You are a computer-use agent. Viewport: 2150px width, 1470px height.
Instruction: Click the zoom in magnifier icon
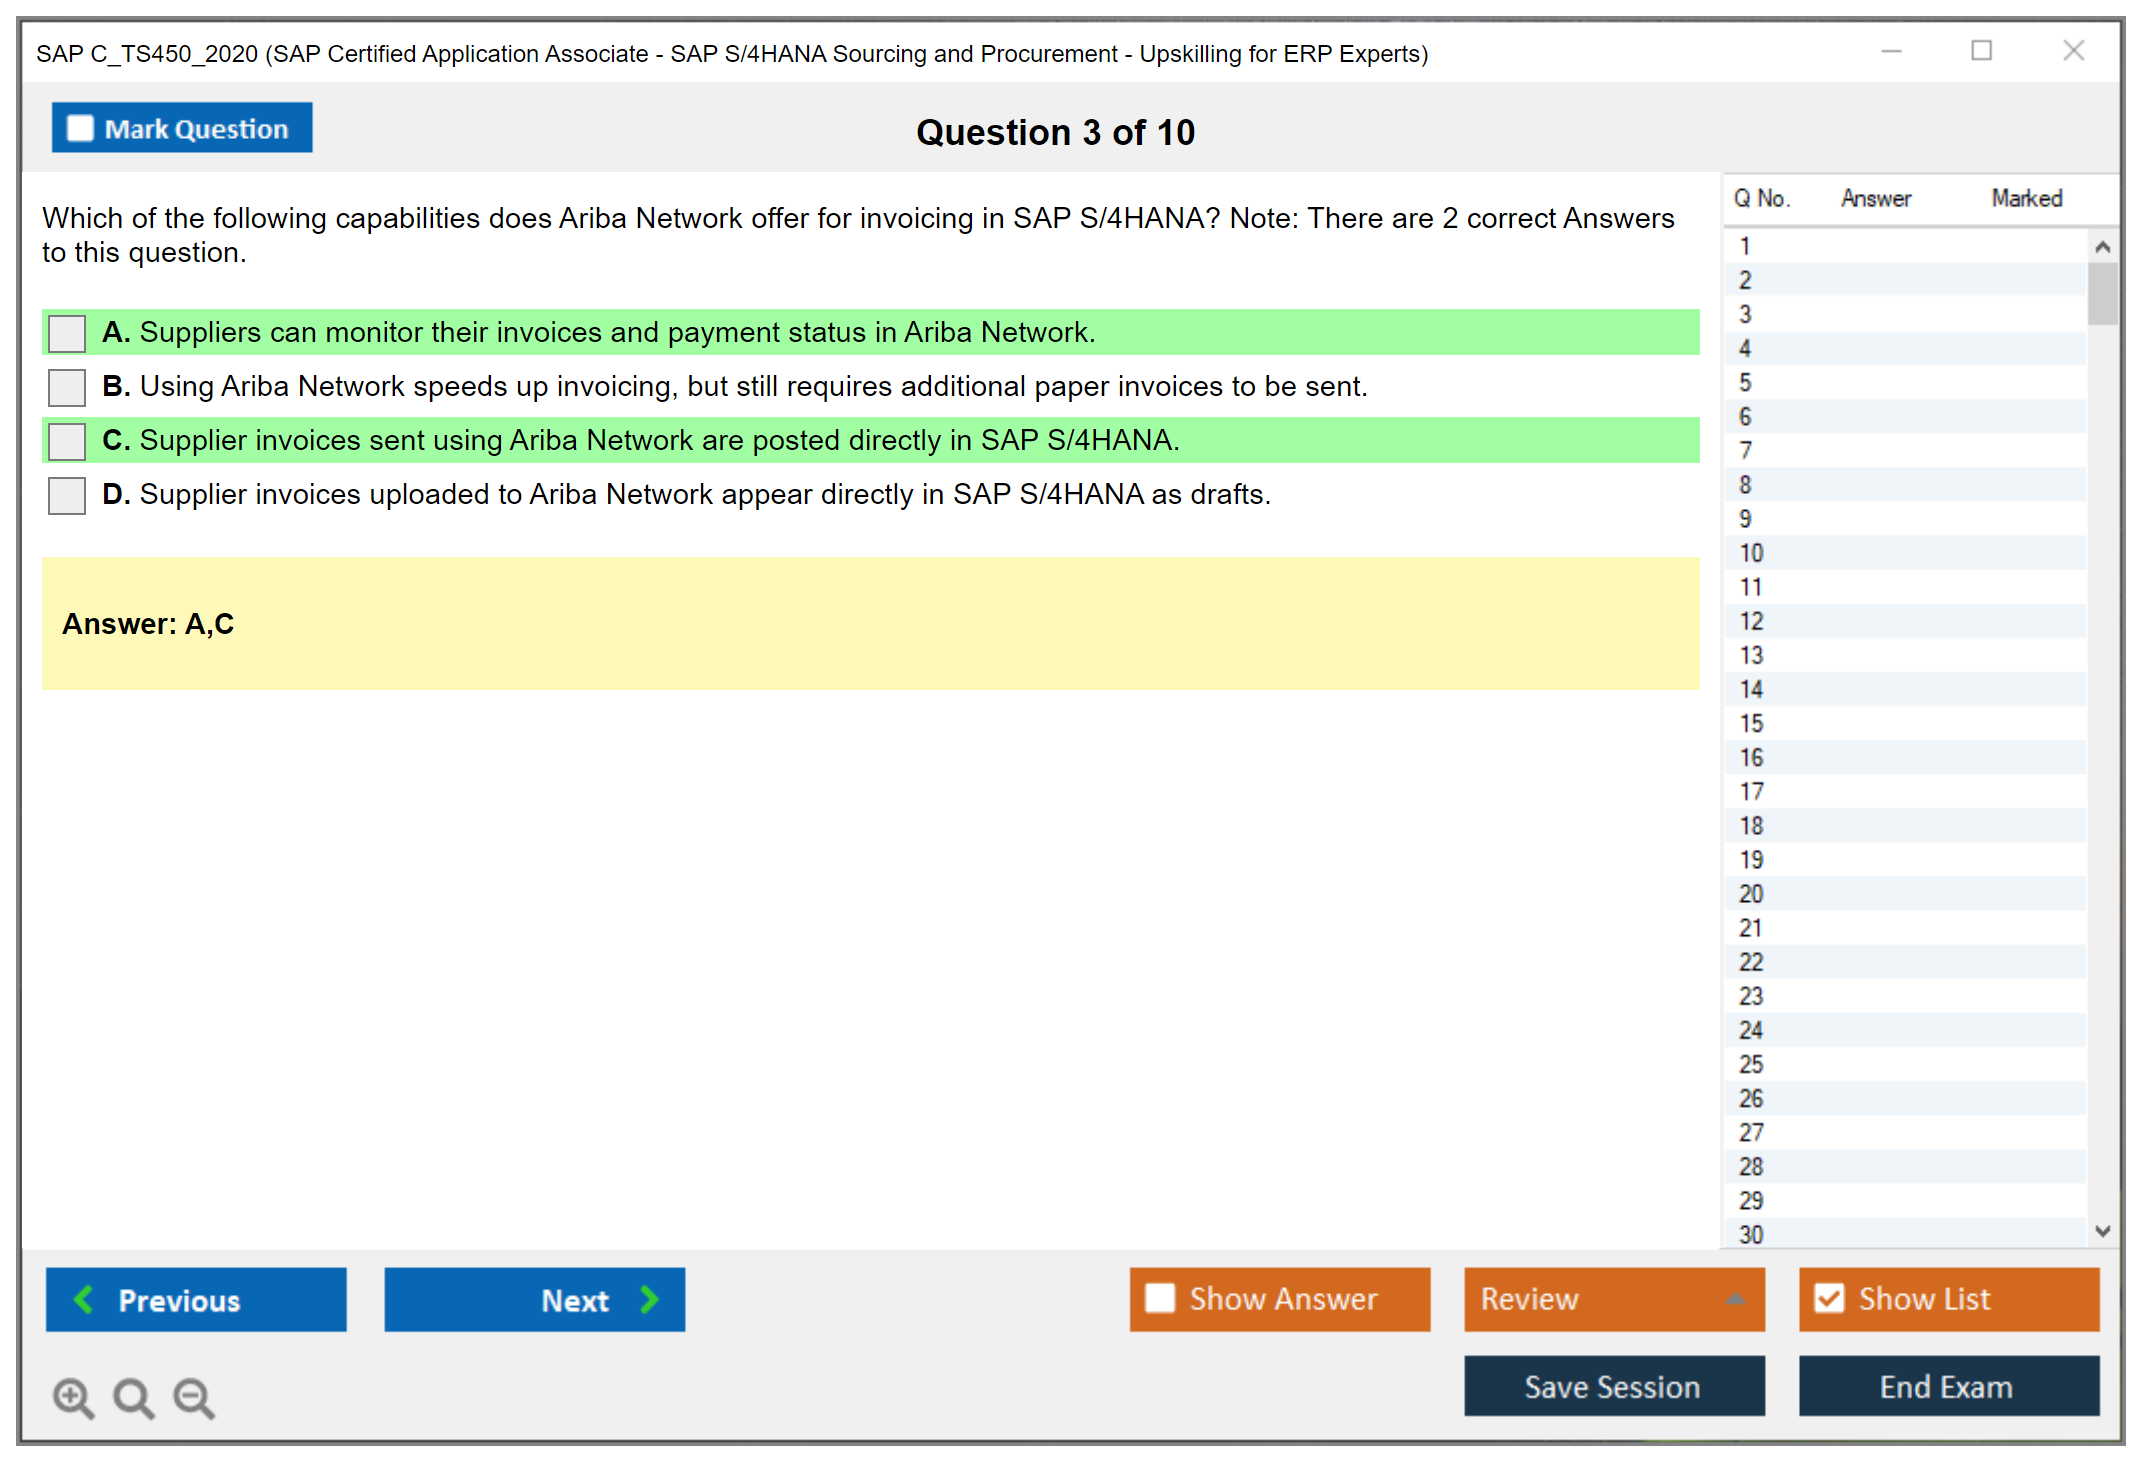coord(73,1398)
